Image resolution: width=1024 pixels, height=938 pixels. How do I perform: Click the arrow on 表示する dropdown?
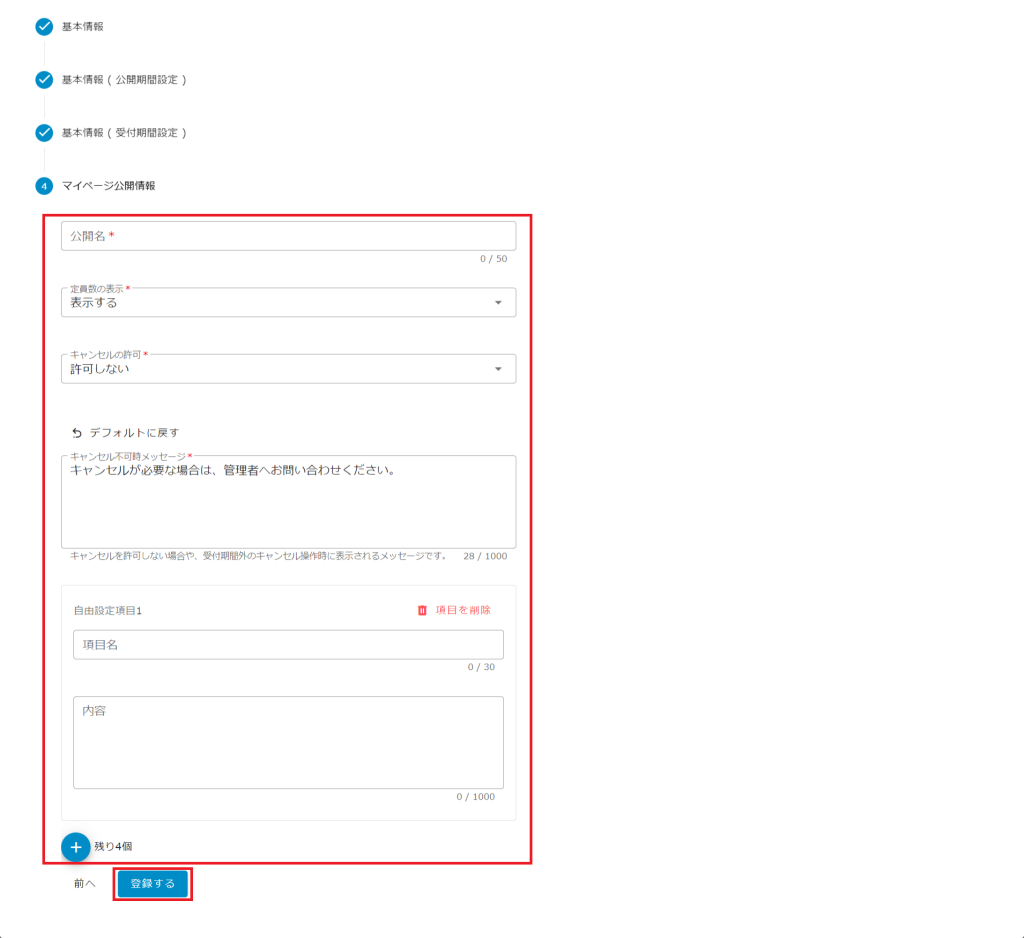(498, 303)
